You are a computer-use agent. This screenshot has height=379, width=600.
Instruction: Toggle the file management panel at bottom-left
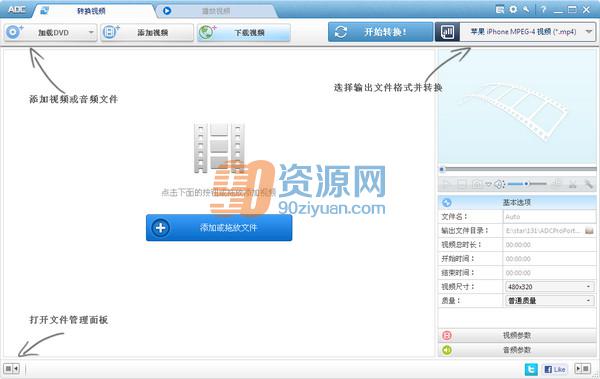(x=11, y=369)
